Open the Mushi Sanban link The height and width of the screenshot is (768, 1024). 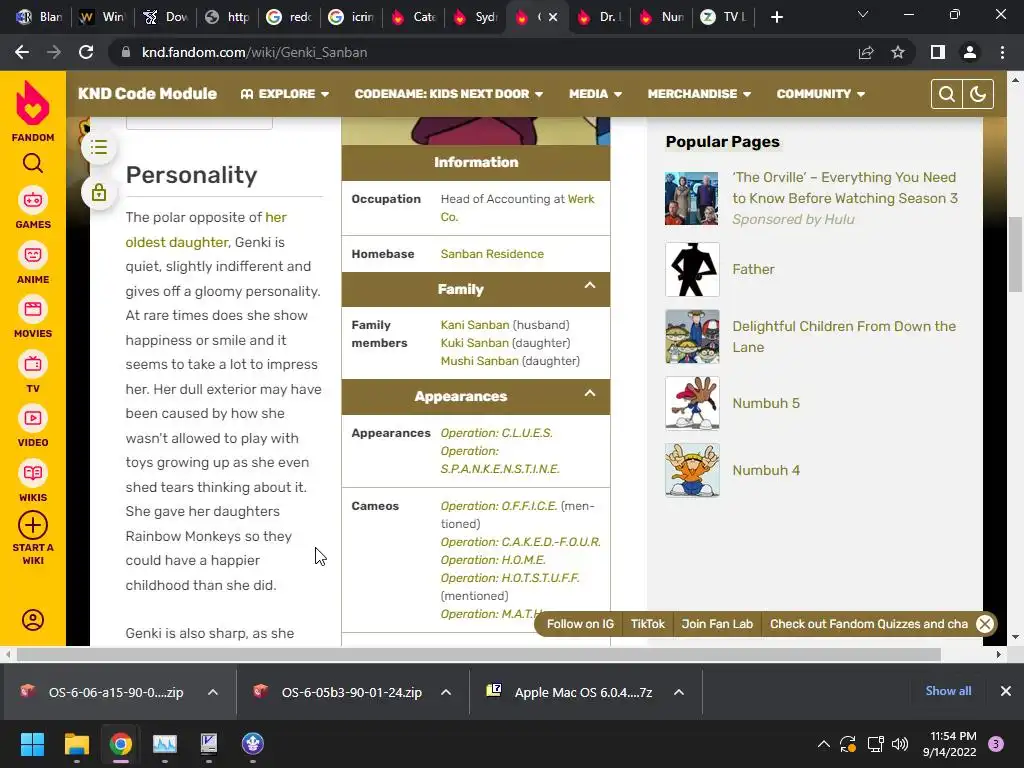(x=479, y=361)
